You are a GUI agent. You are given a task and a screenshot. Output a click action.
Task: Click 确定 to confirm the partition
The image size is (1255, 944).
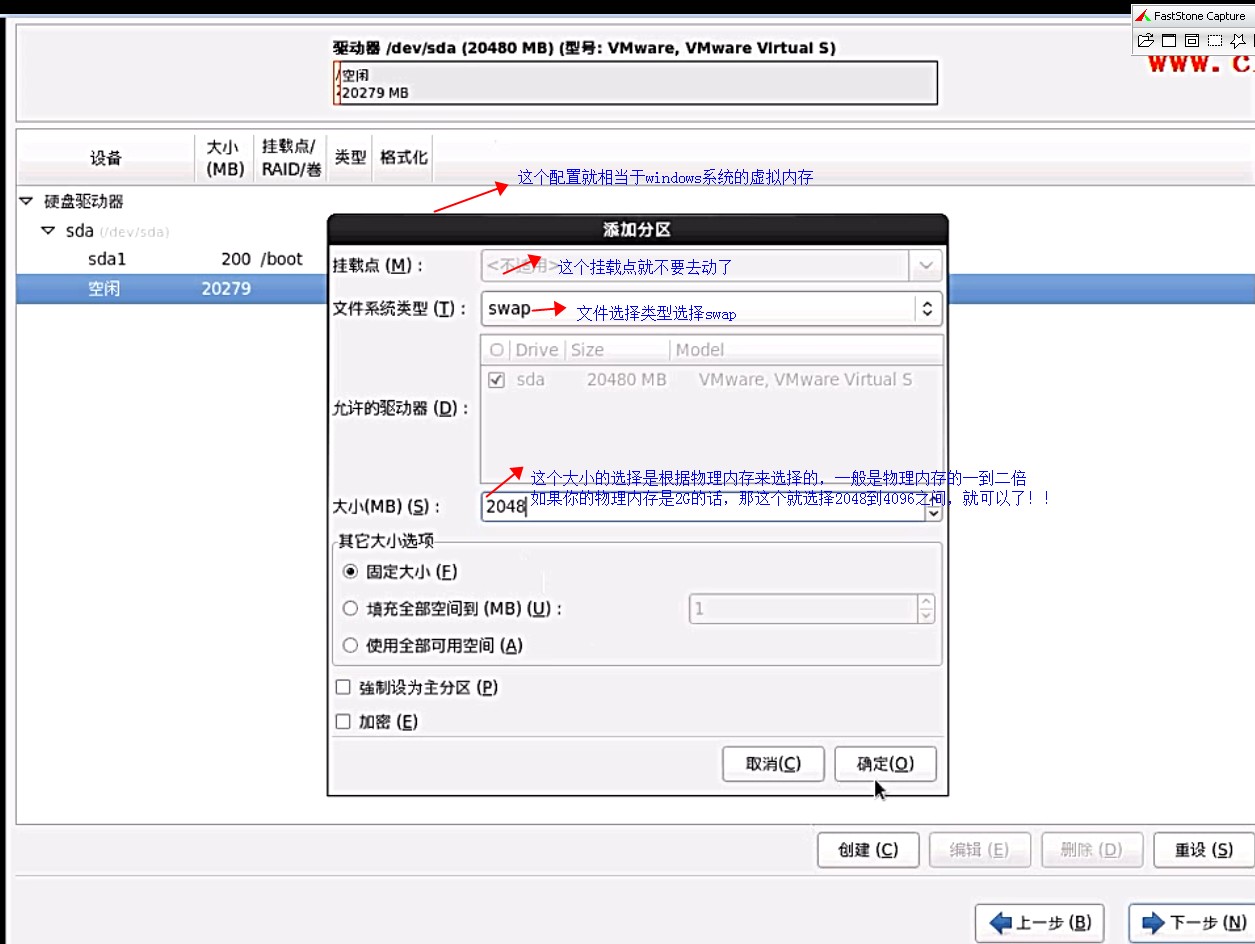tap(885, 764)
